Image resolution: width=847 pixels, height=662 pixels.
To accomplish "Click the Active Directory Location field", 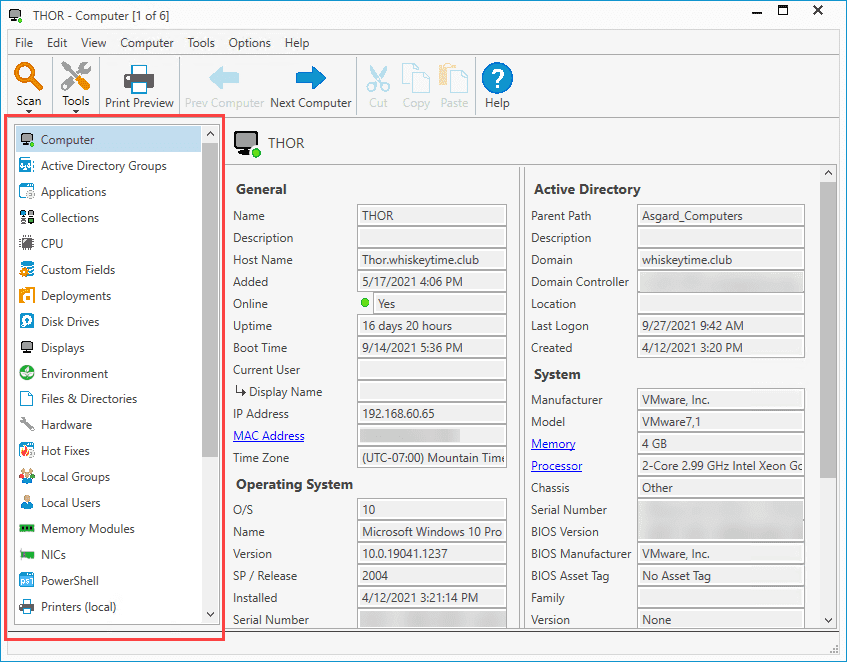I will (721, 303).
